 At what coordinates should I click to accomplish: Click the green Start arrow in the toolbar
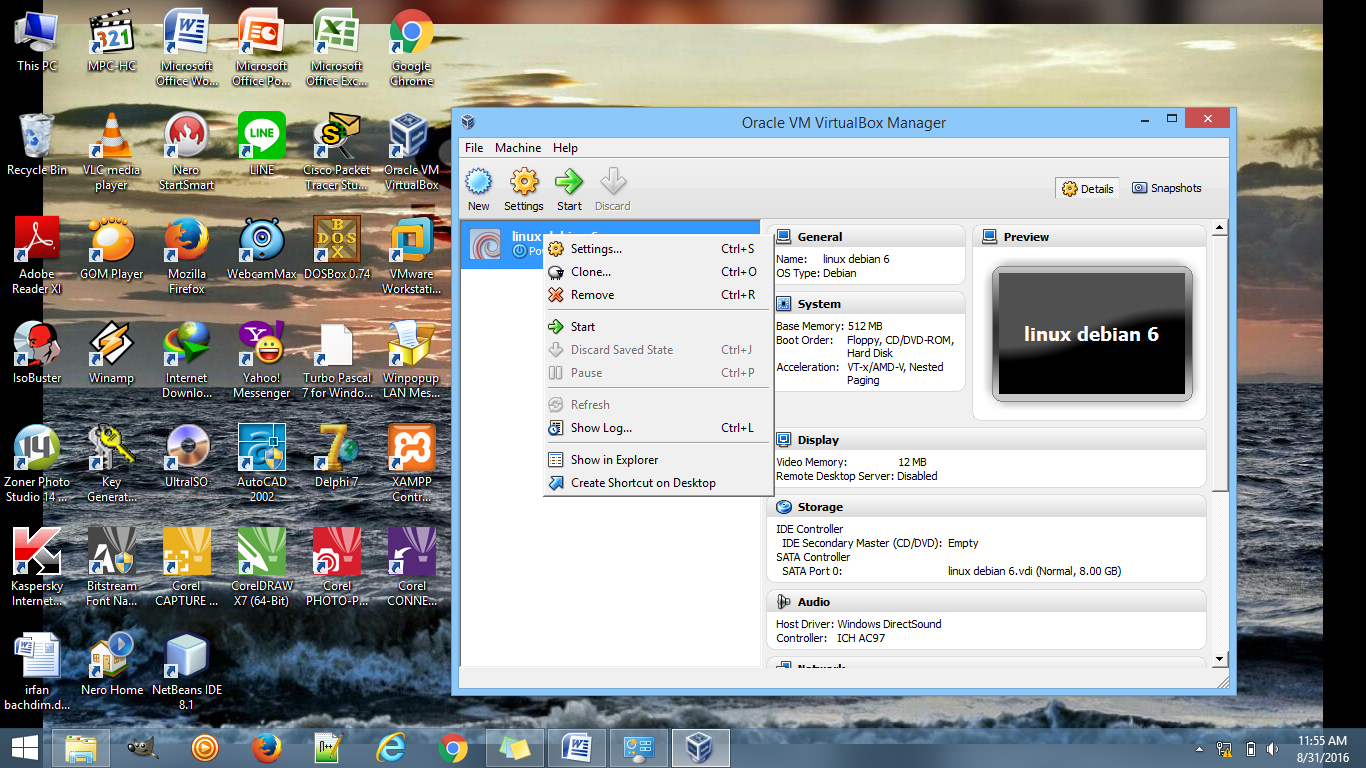(x=569, y=189)
